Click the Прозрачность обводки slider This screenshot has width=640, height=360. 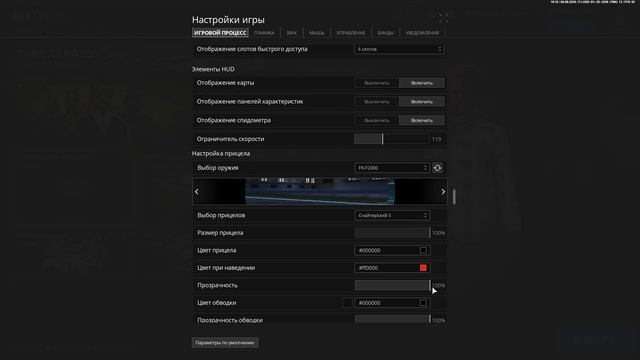pos(392,320)
